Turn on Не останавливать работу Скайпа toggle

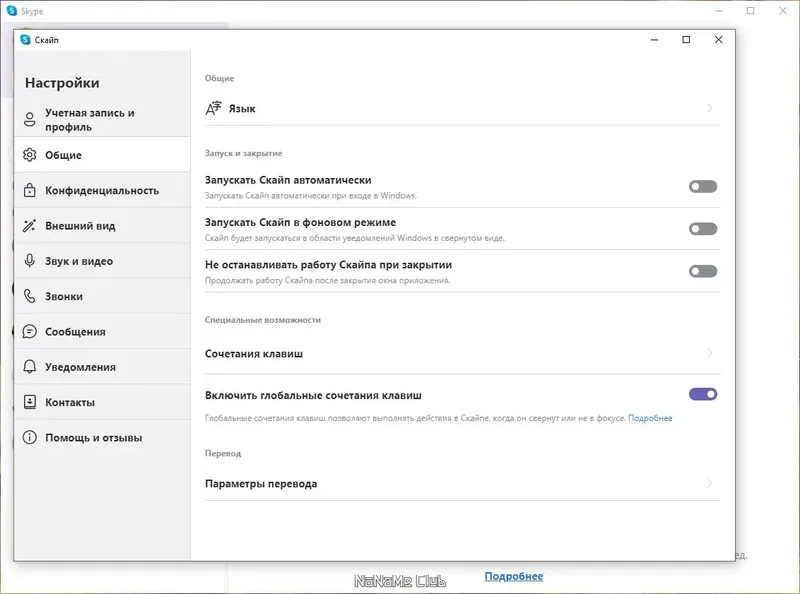pyautogui.click(x=703, y=271)
